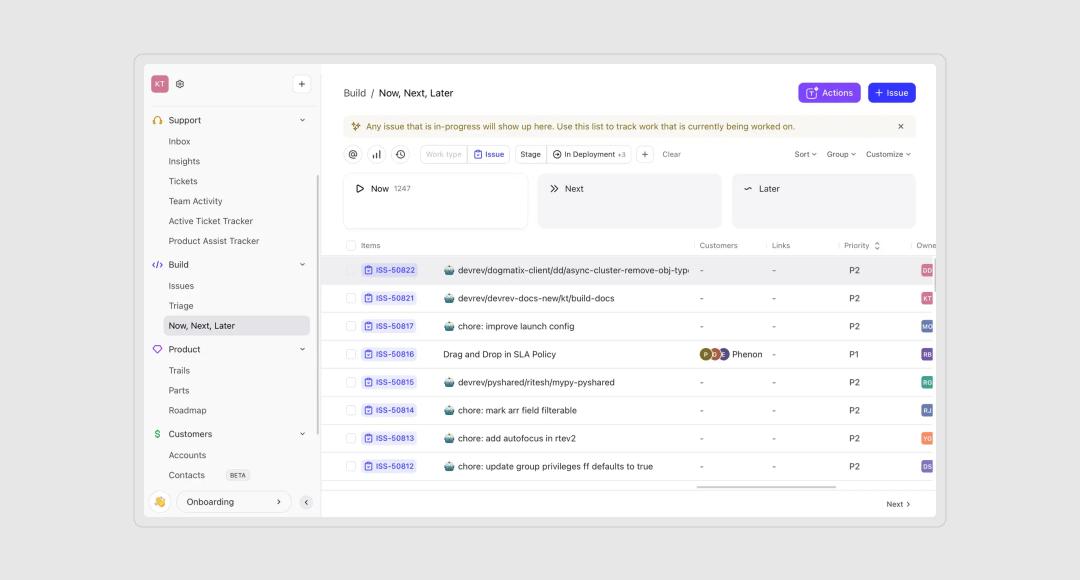Image resolution: width=1080 pixels, height=580 pixels.
Task: Open settings gear beside KT avatar
Action: (x=180, y=84)
